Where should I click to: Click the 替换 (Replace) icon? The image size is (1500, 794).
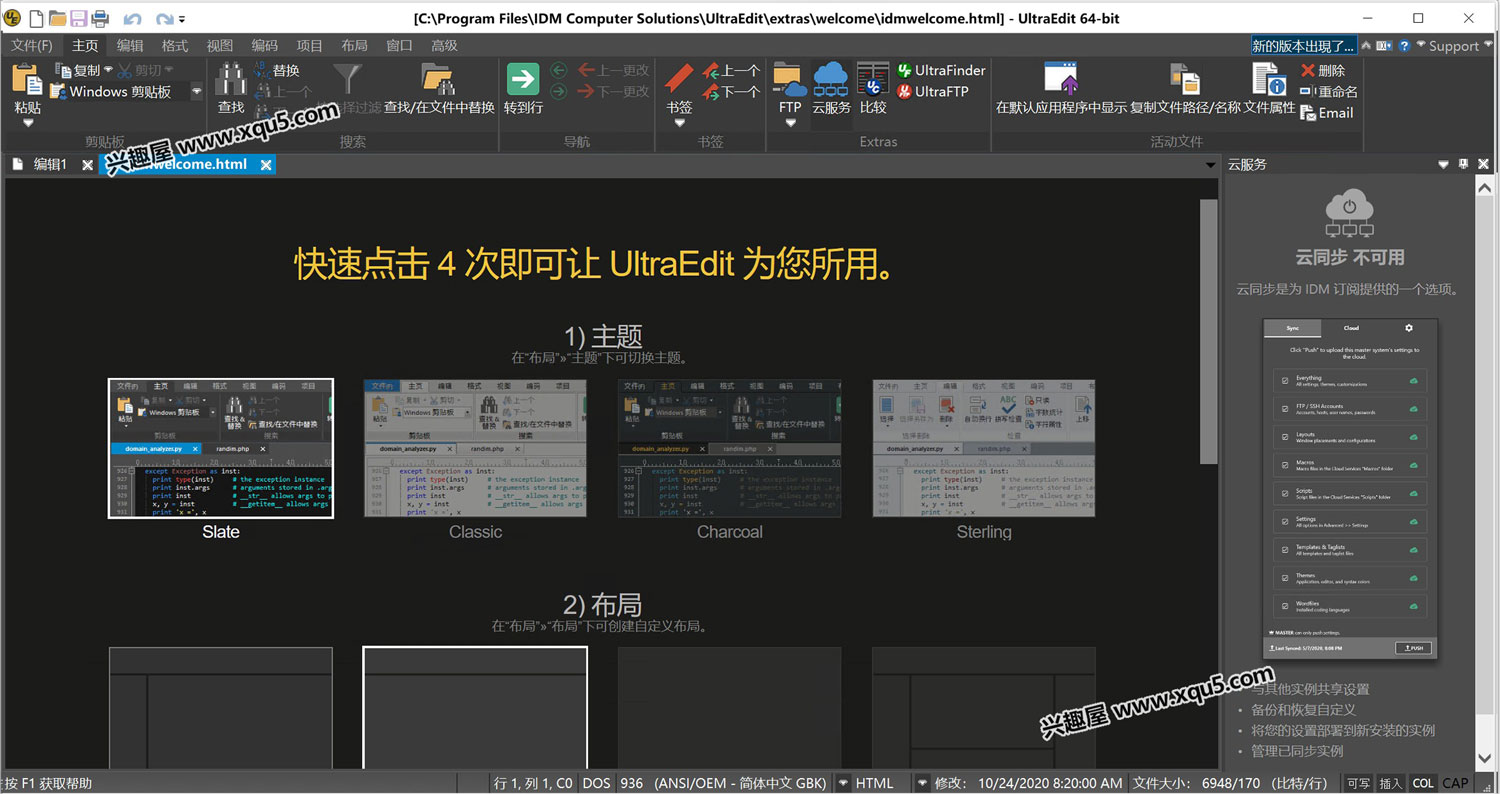pyautogui.click(x=261, y=70)
